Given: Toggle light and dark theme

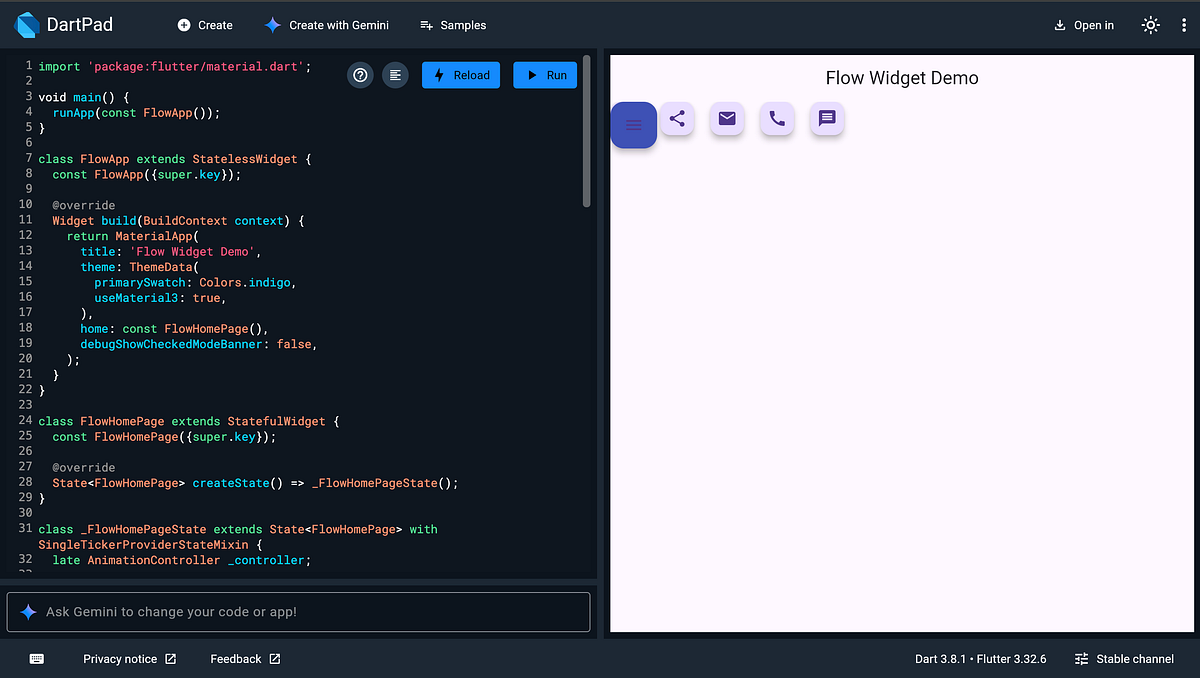Looking at the screenshot, I should tap(1150, 24).
